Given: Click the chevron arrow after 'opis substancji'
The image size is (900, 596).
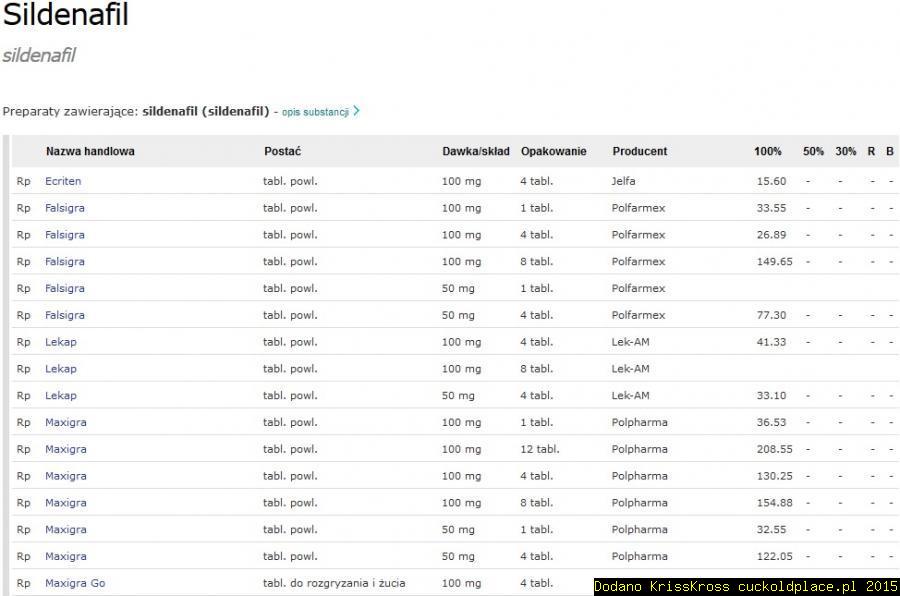Looking at the screenshot, I should [356, 111].
